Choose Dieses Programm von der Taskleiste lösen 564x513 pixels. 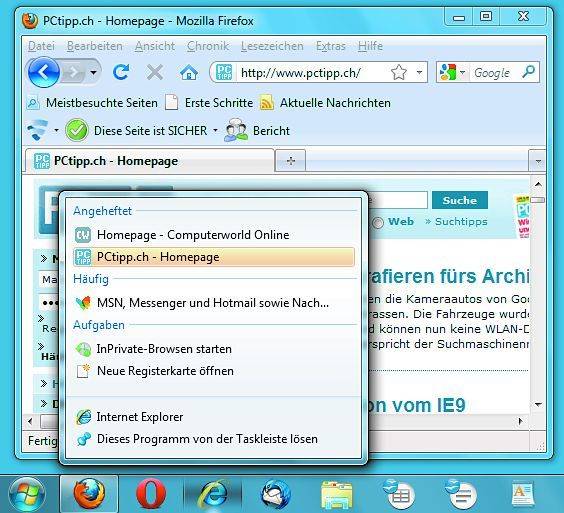tap(214, 439)
